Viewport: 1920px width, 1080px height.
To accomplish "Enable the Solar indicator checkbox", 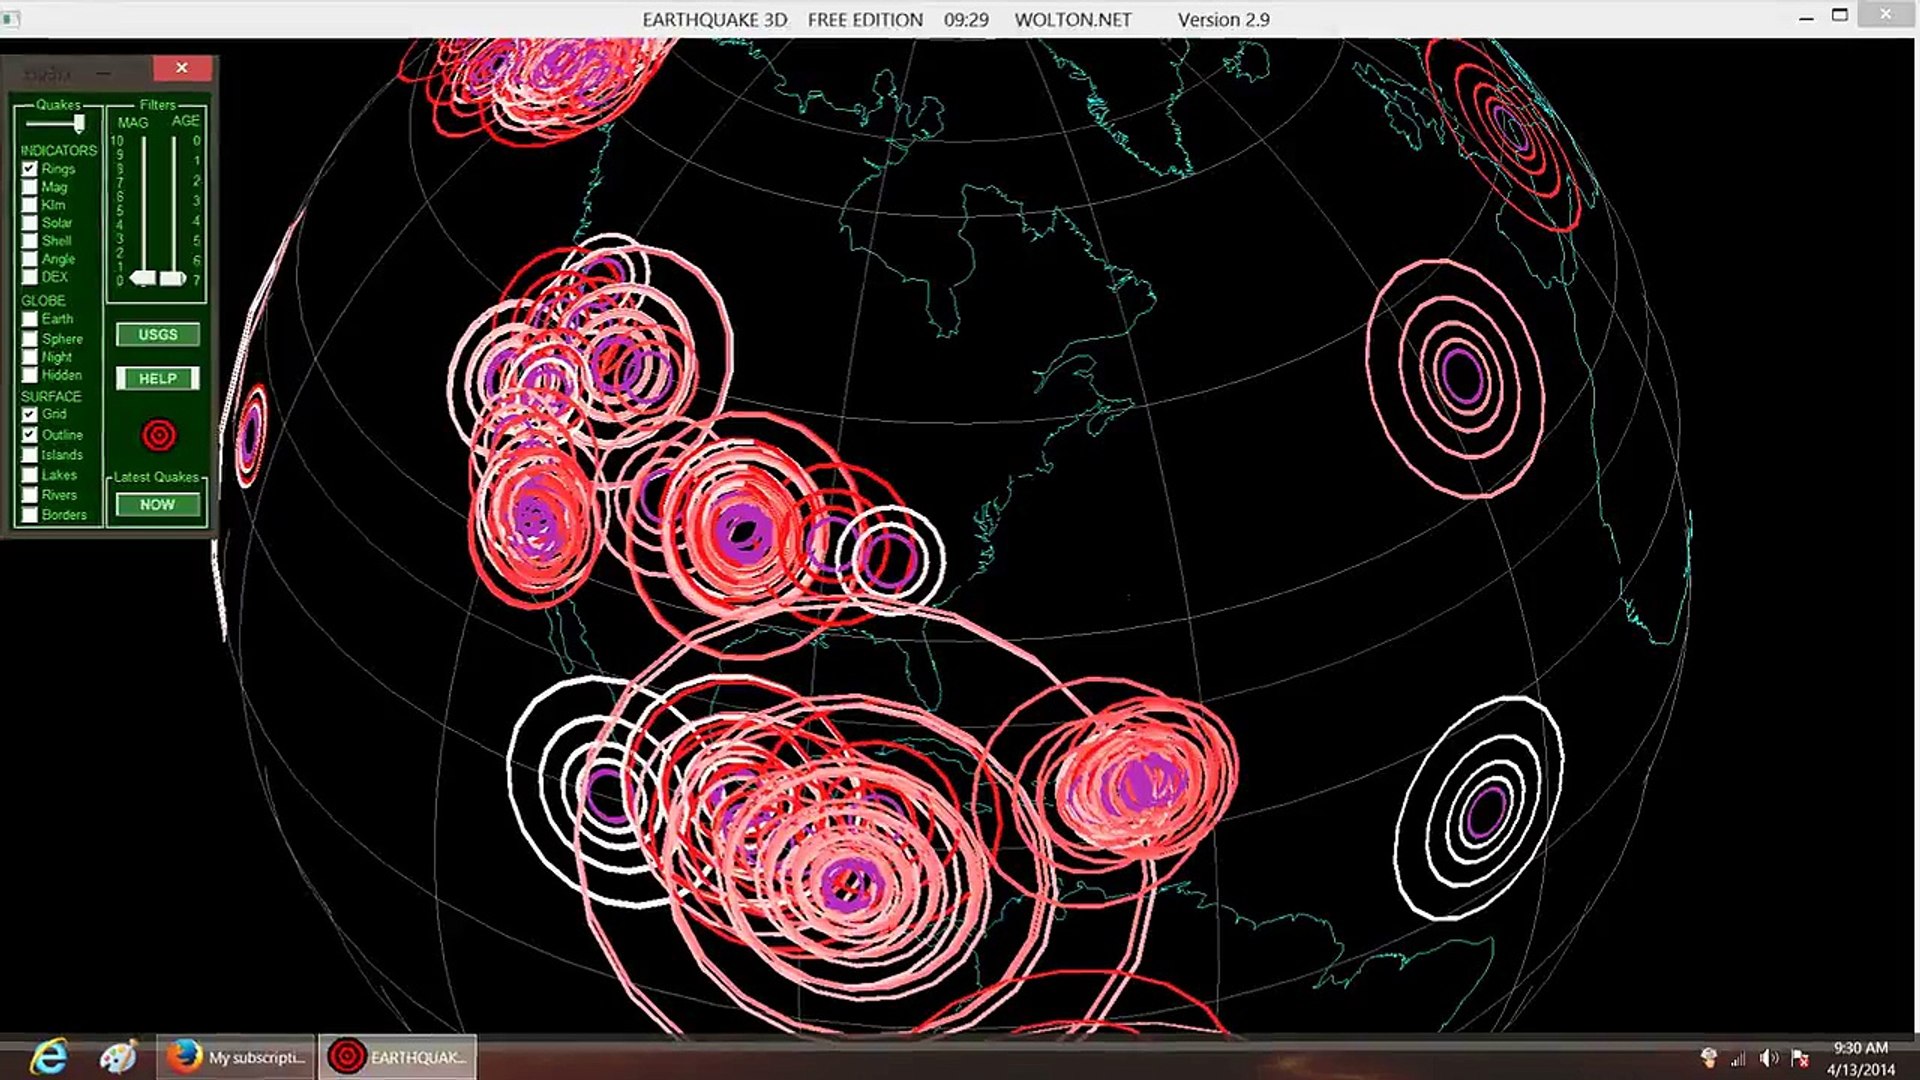I will [30, 223].
